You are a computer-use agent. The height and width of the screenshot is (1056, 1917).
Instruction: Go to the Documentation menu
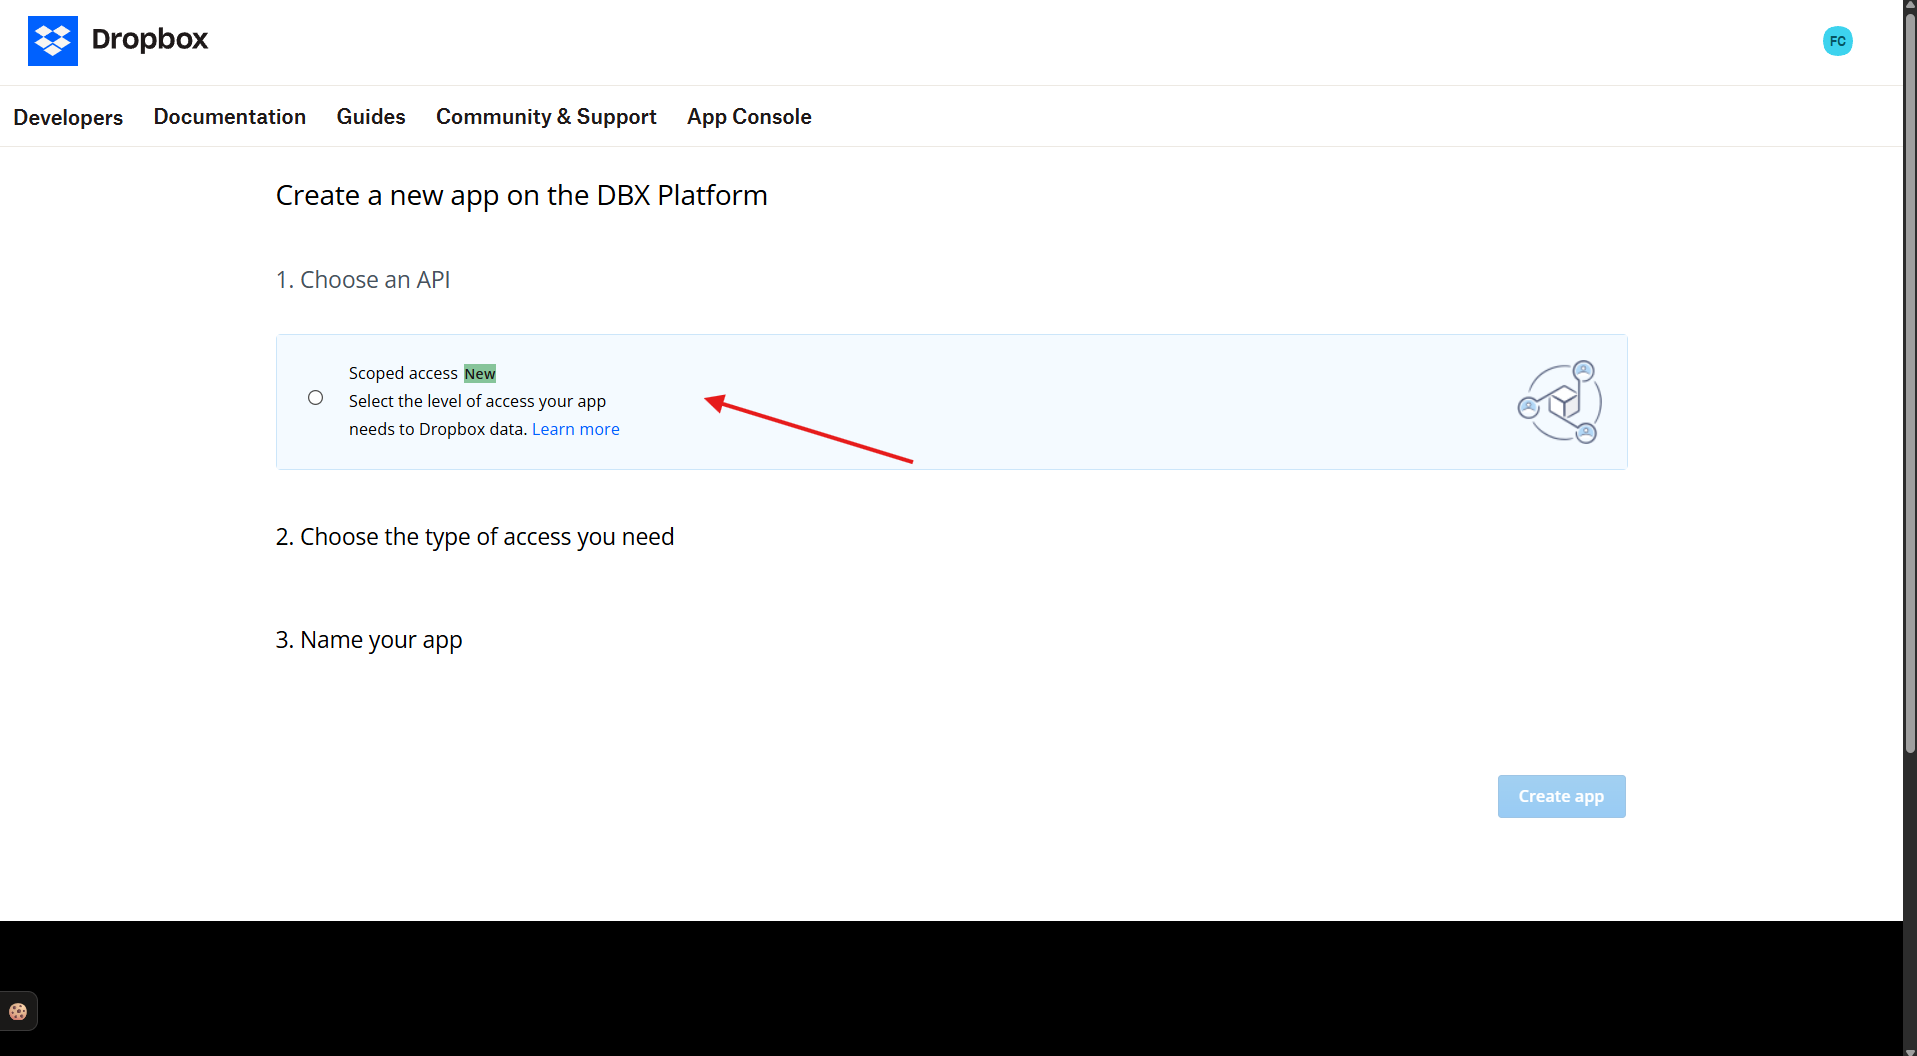(229, 117)
